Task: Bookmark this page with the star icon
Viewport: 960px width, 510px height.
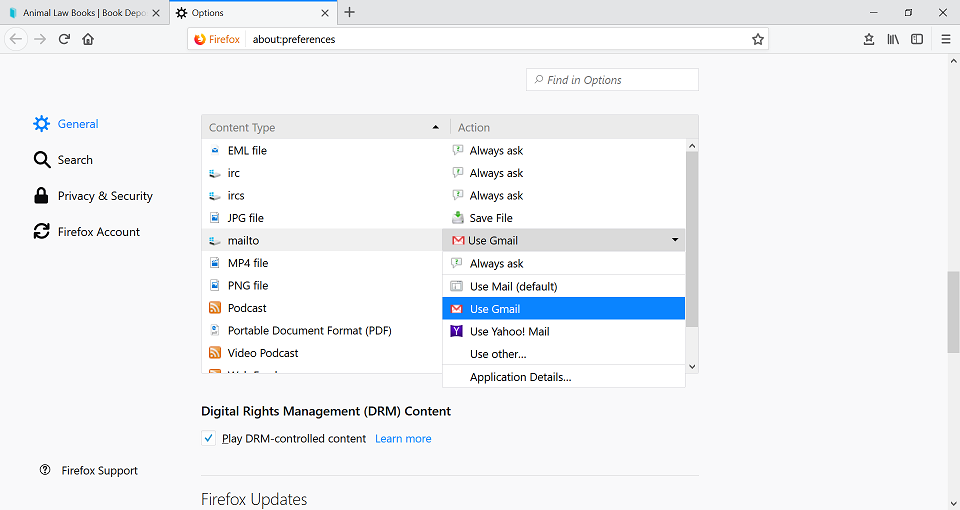Action: (758, 39)
